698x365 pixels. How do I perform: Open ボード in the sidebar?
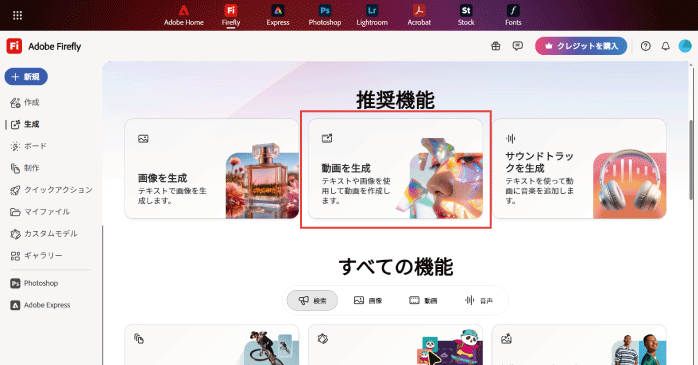point(28,146)
